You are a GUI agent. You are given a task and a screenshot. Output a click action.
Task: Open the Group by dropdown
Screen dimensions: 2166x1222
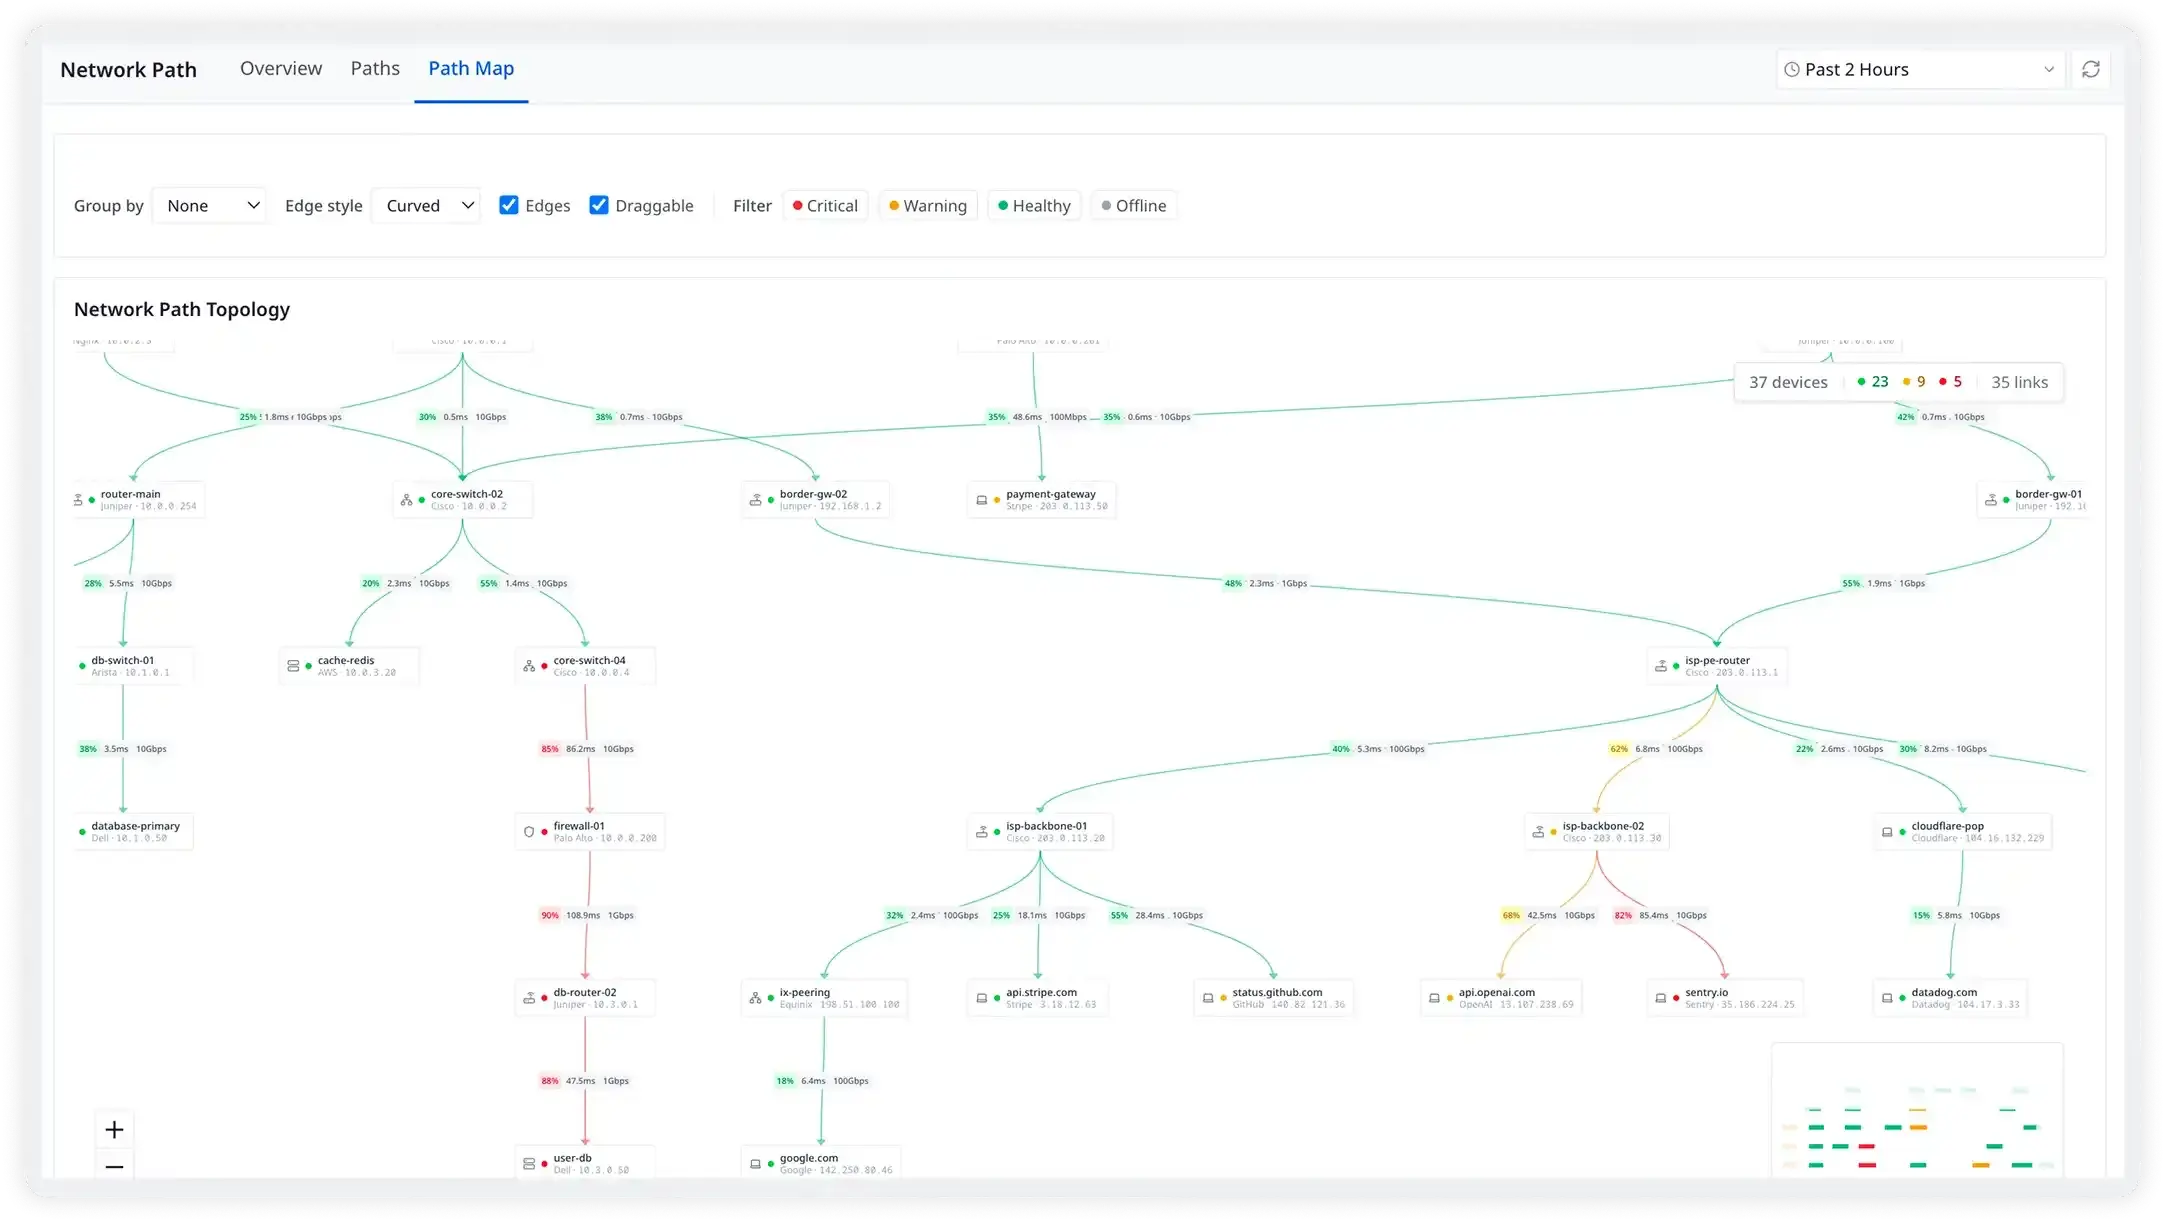209,205
